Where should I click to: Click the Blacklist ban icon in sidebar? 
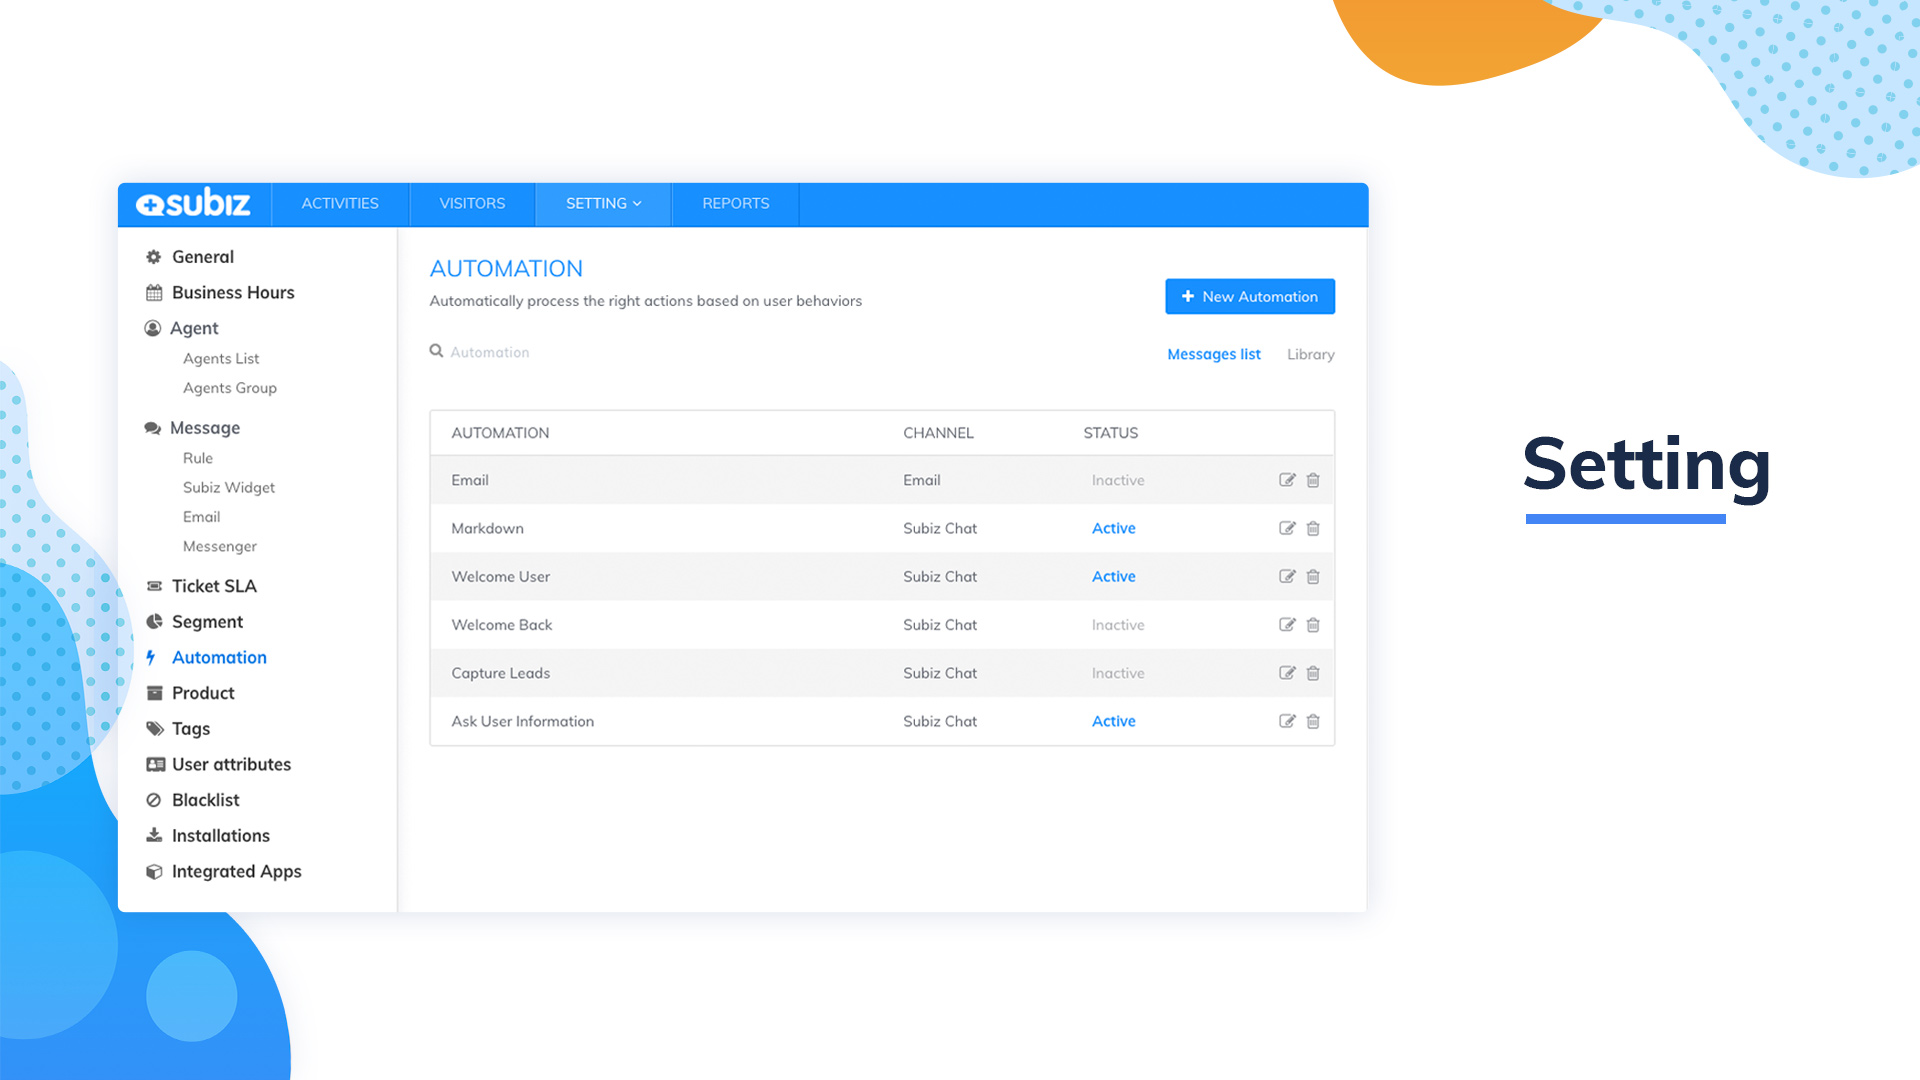click(154, 800)
